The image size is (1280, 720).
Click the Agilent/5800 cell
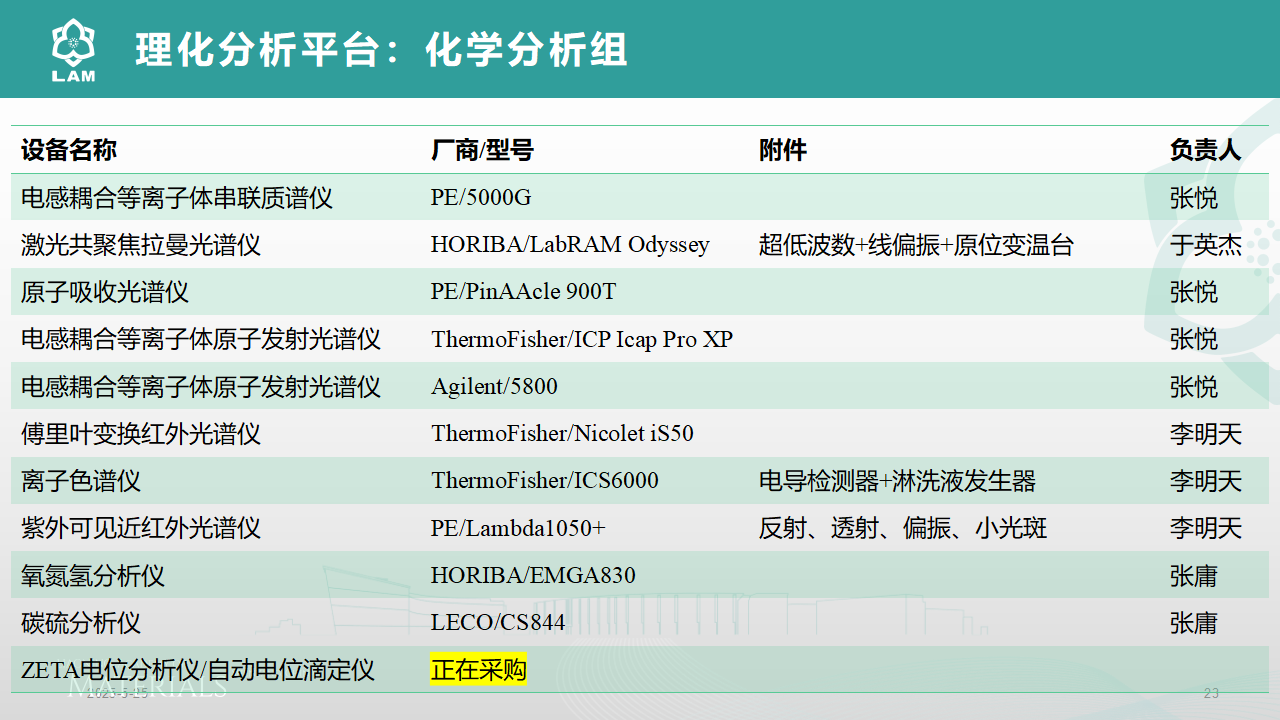coord(494,386)
